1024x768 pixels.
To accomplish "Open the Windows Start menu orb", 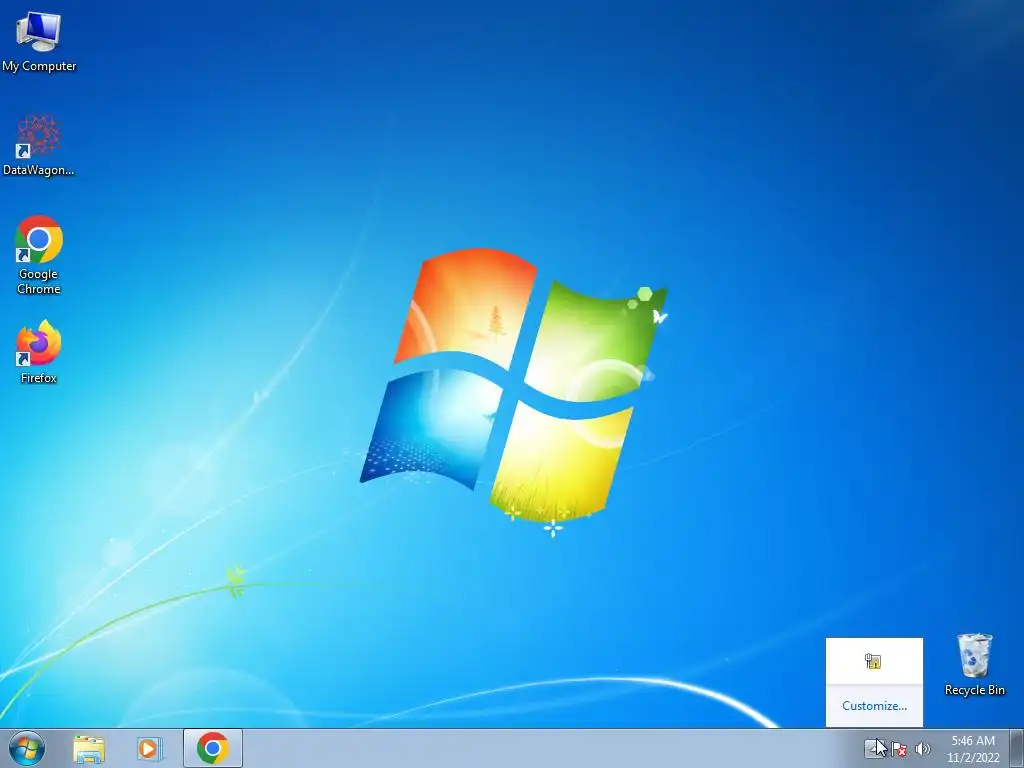I will click(x=27, y=748).
